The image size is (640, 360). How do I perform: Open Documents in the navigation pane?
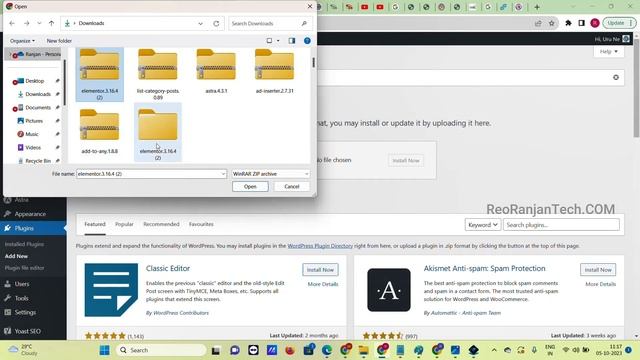[x=38, y=108]
